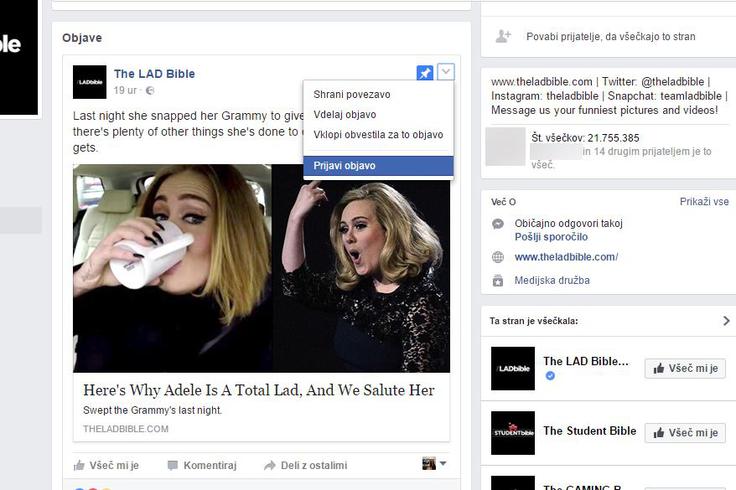Viewport: 736px width, 490px height.
Task: Click the invite friends person-plus icon
Action: (x=503, y=36)
